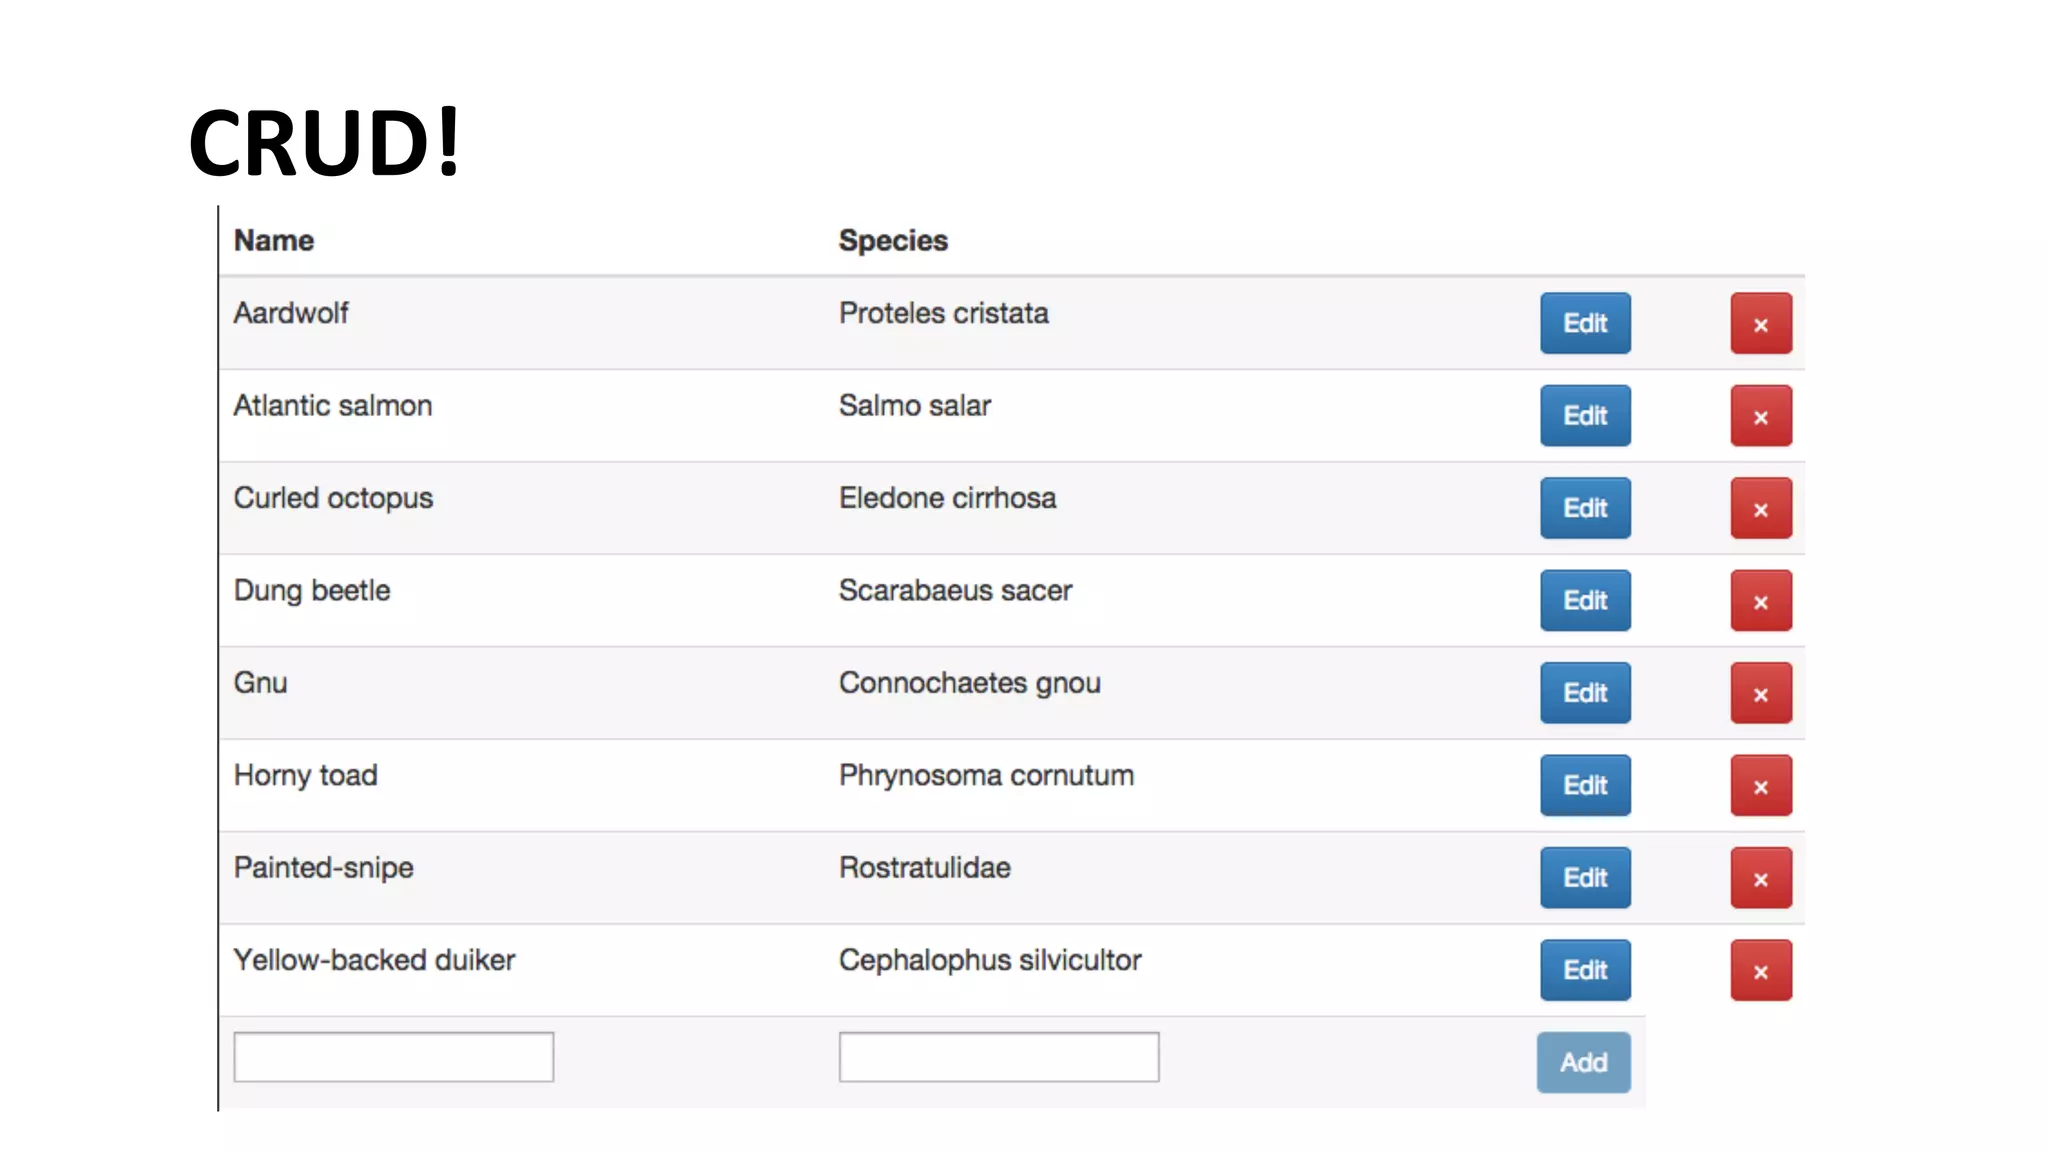
Task: Remove the Atlantic salmon entry
Action: point(1760,416)
